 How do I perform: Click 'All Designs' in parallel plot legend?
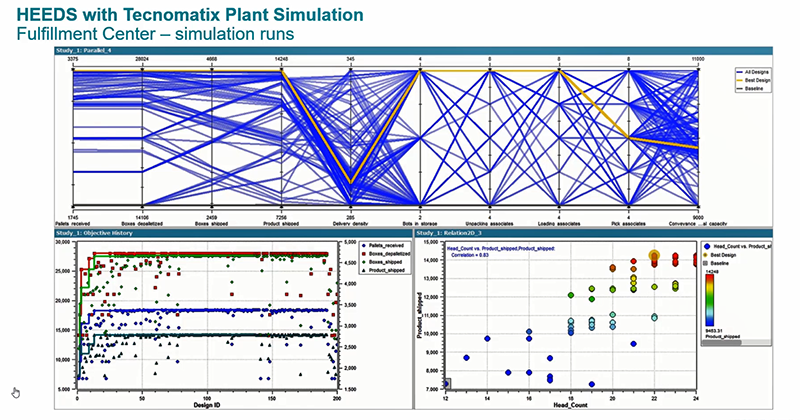coord(758,72)
